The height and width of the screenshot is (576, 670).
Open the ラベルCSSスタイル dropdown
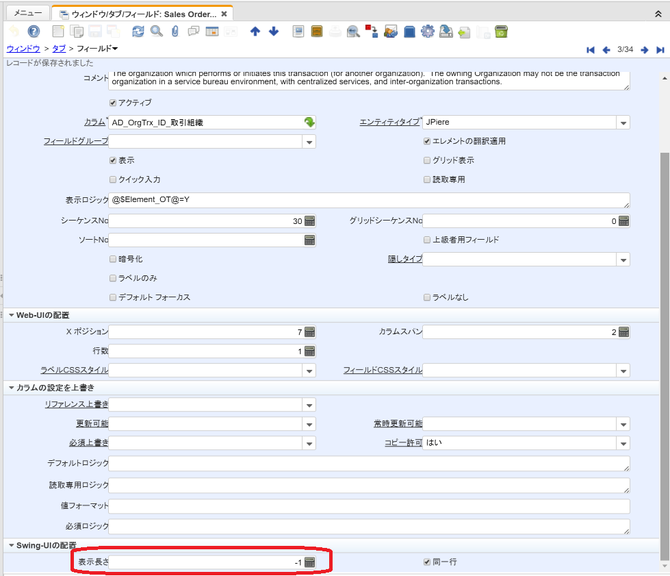tap(309, 371)
